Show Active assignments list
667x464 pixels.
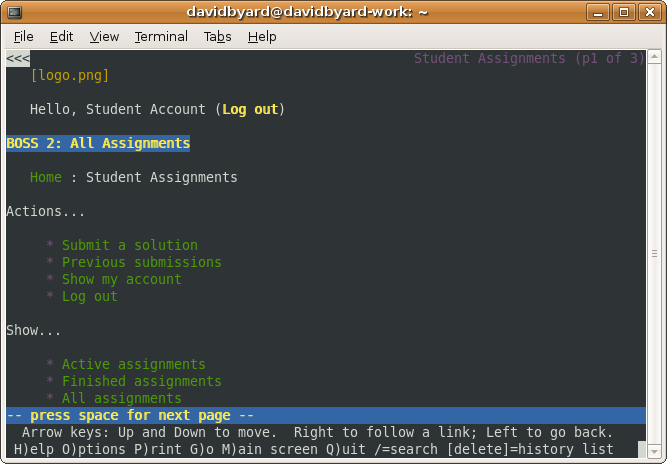[134, 364]
